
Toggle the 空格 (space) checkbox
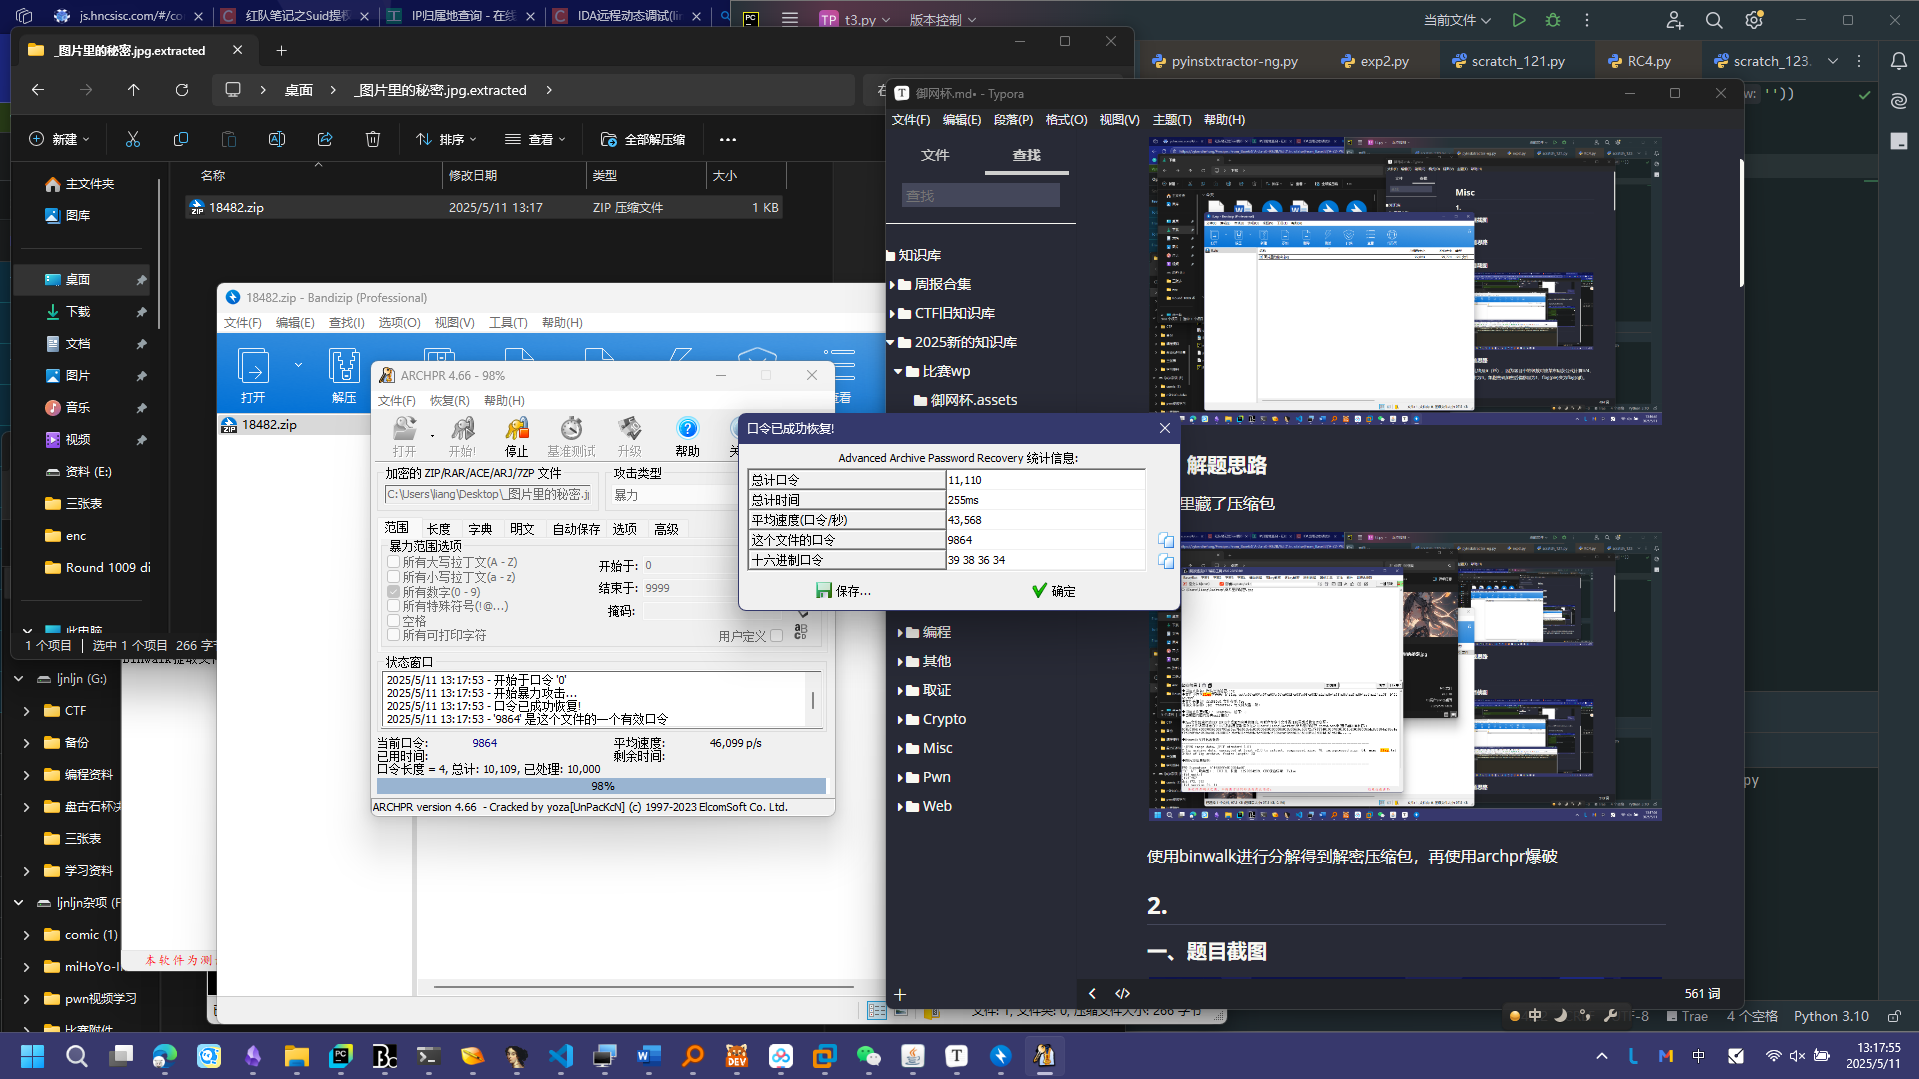pos(394,621)
